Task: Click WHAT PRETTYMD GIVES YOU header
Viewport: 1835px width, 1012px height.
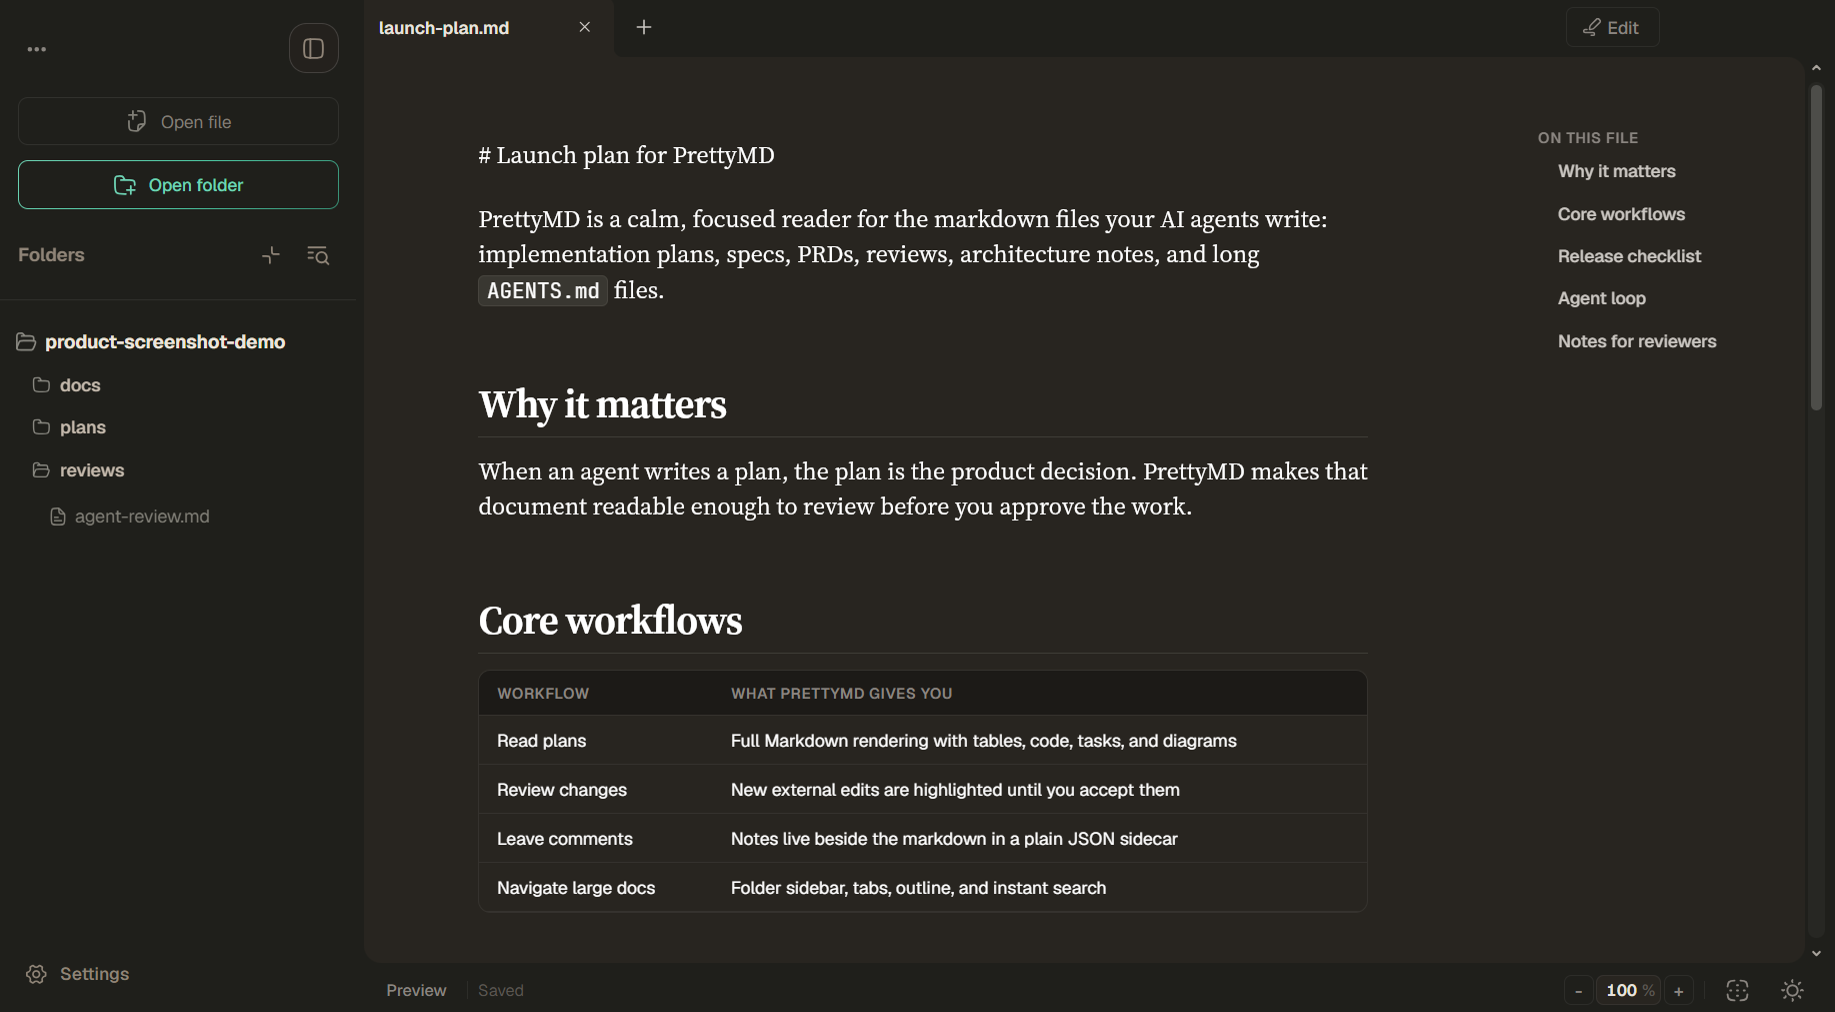Action: click(x=841, y=694)
